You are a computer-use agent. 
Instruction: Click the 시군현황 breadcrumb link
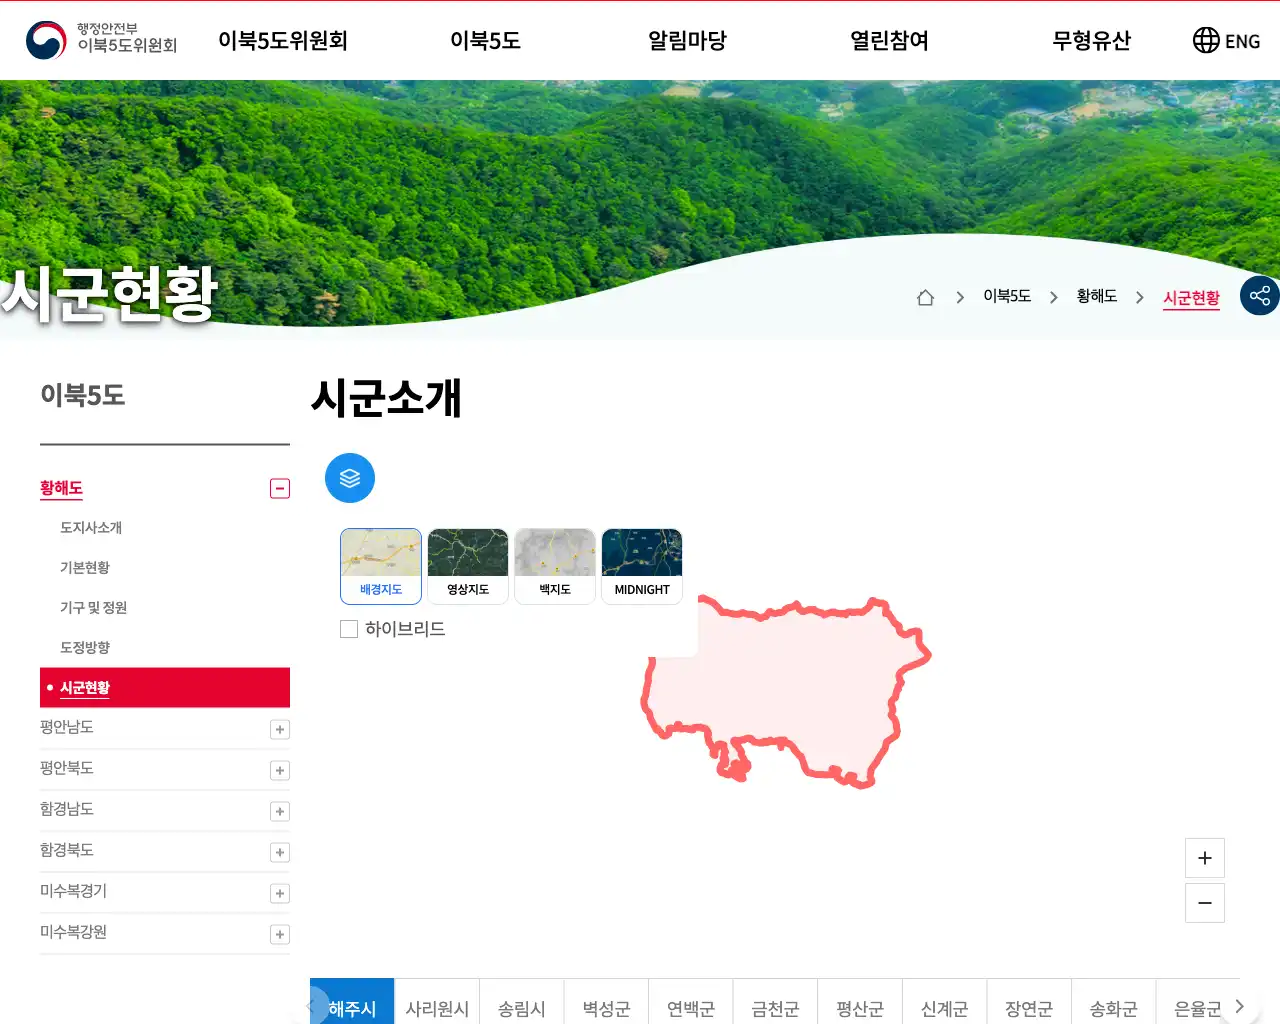1191,298
